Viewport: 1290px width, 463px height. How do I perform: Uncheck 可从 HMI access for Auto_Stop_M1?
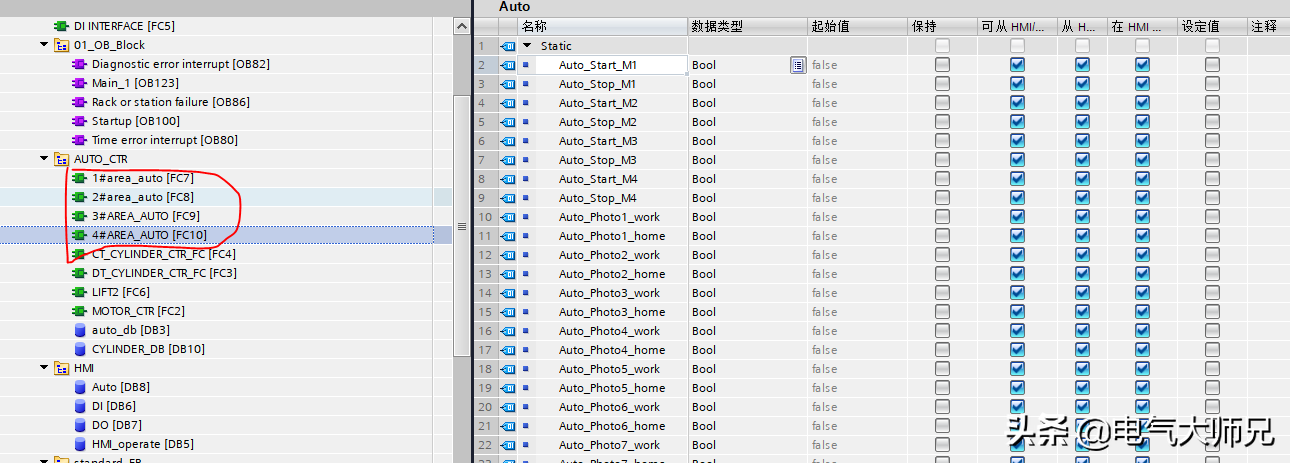pyautogui.click(x=1017, y=84)
